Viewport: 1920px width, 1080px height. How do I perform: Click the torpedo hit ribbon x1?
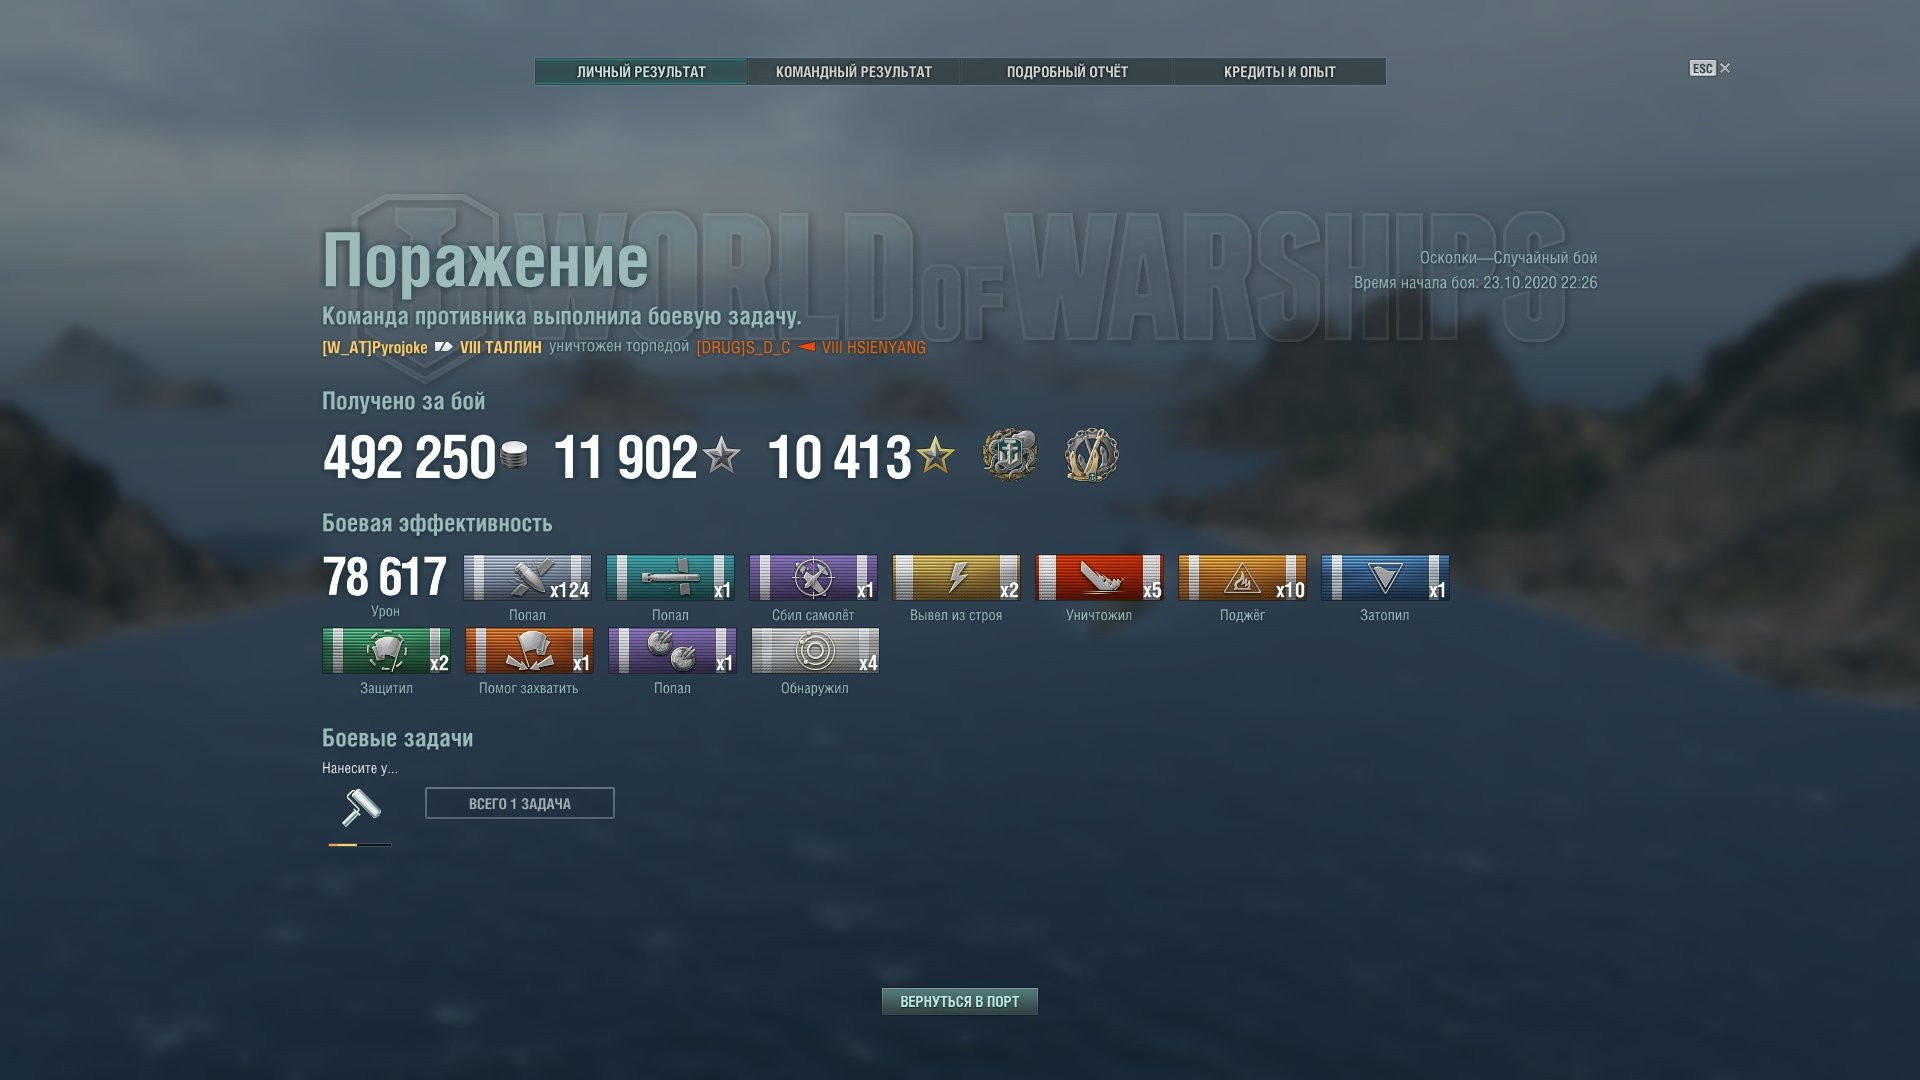point(670,578)
